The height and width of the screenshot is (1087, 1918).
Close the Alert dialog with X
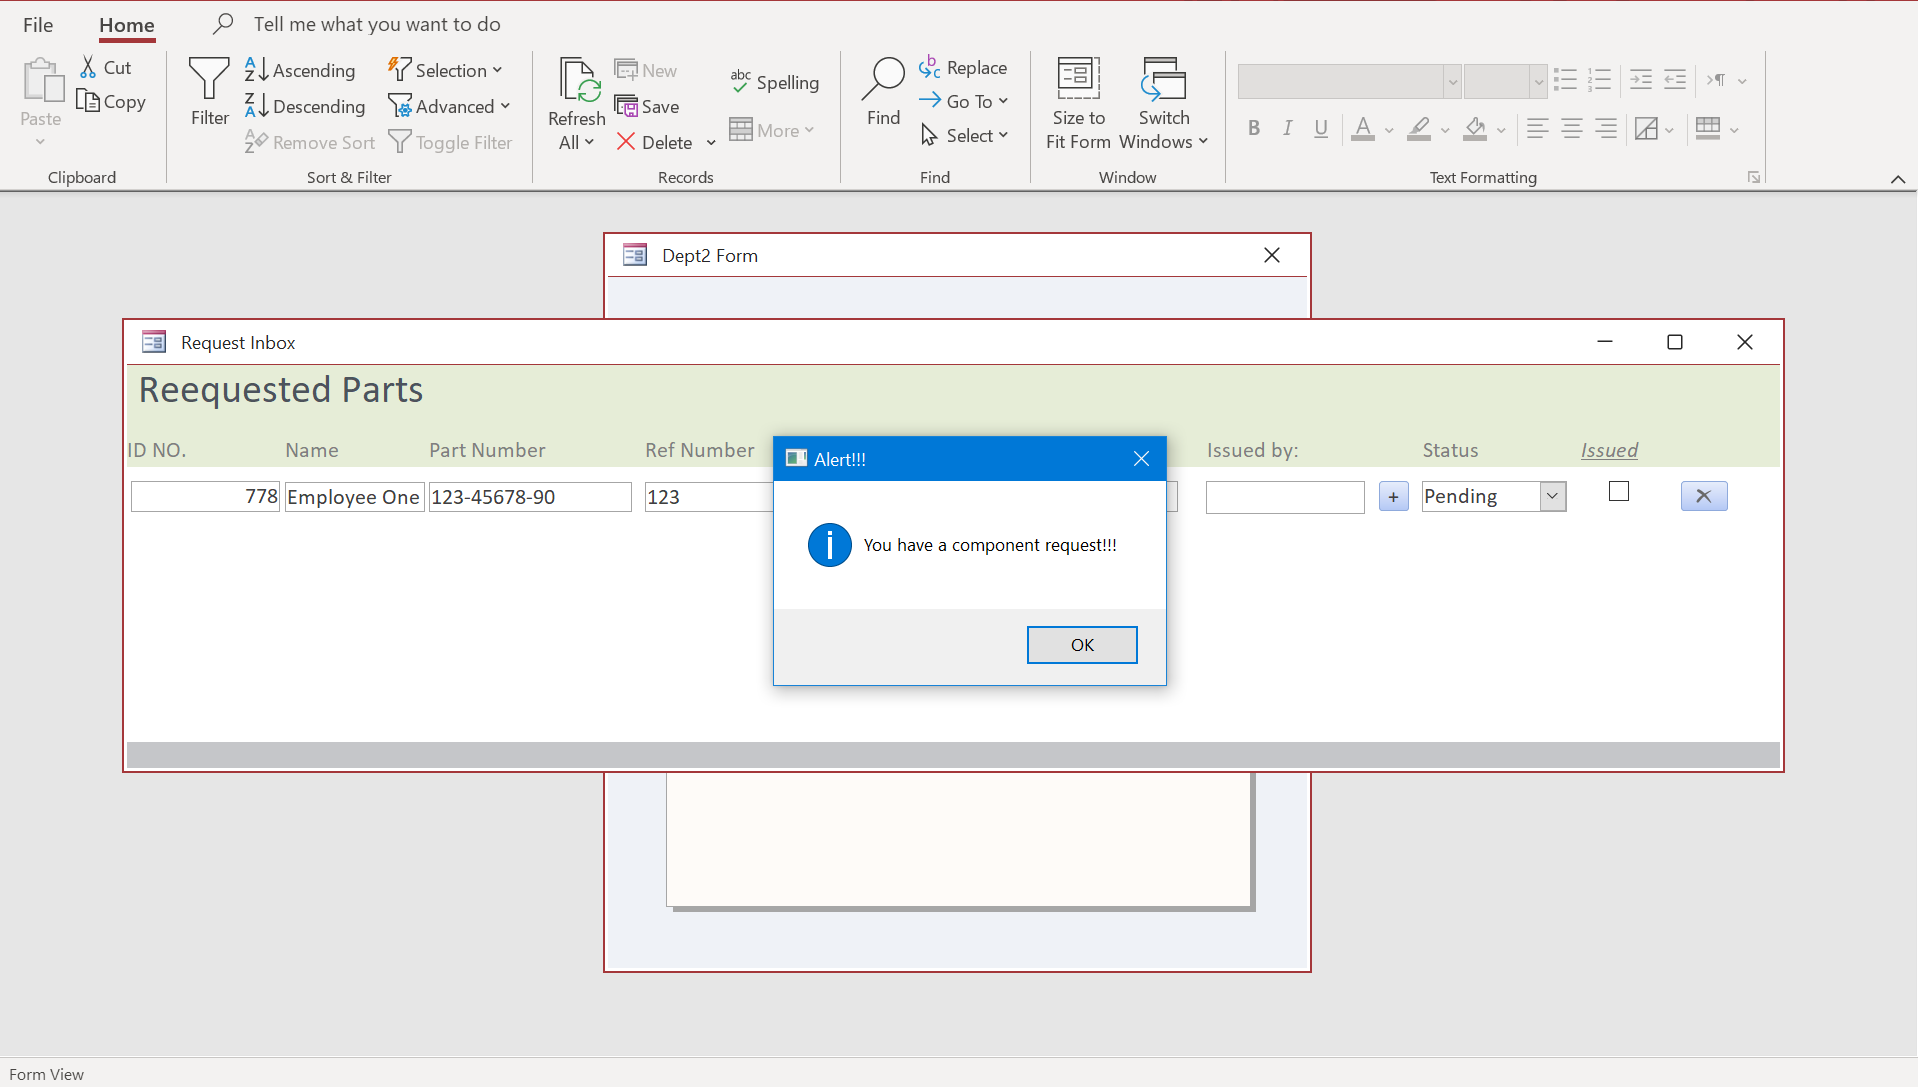click(1141, 458)
